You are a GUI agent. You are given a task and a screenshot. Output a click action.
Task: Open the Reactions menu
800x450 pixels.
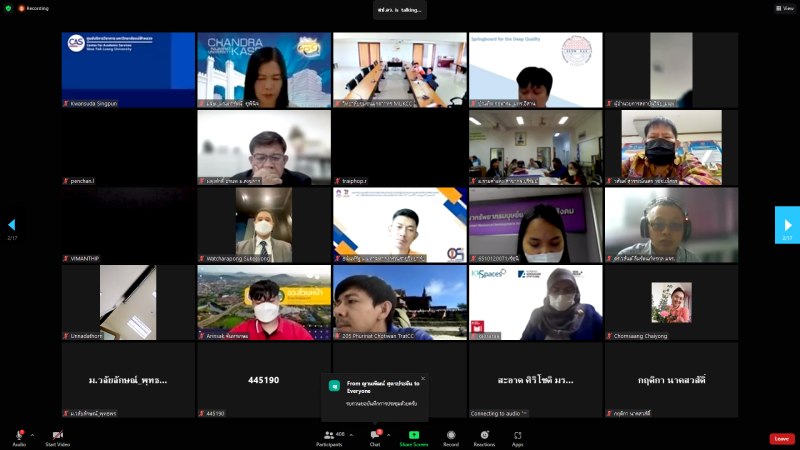(x=485, y=435)
